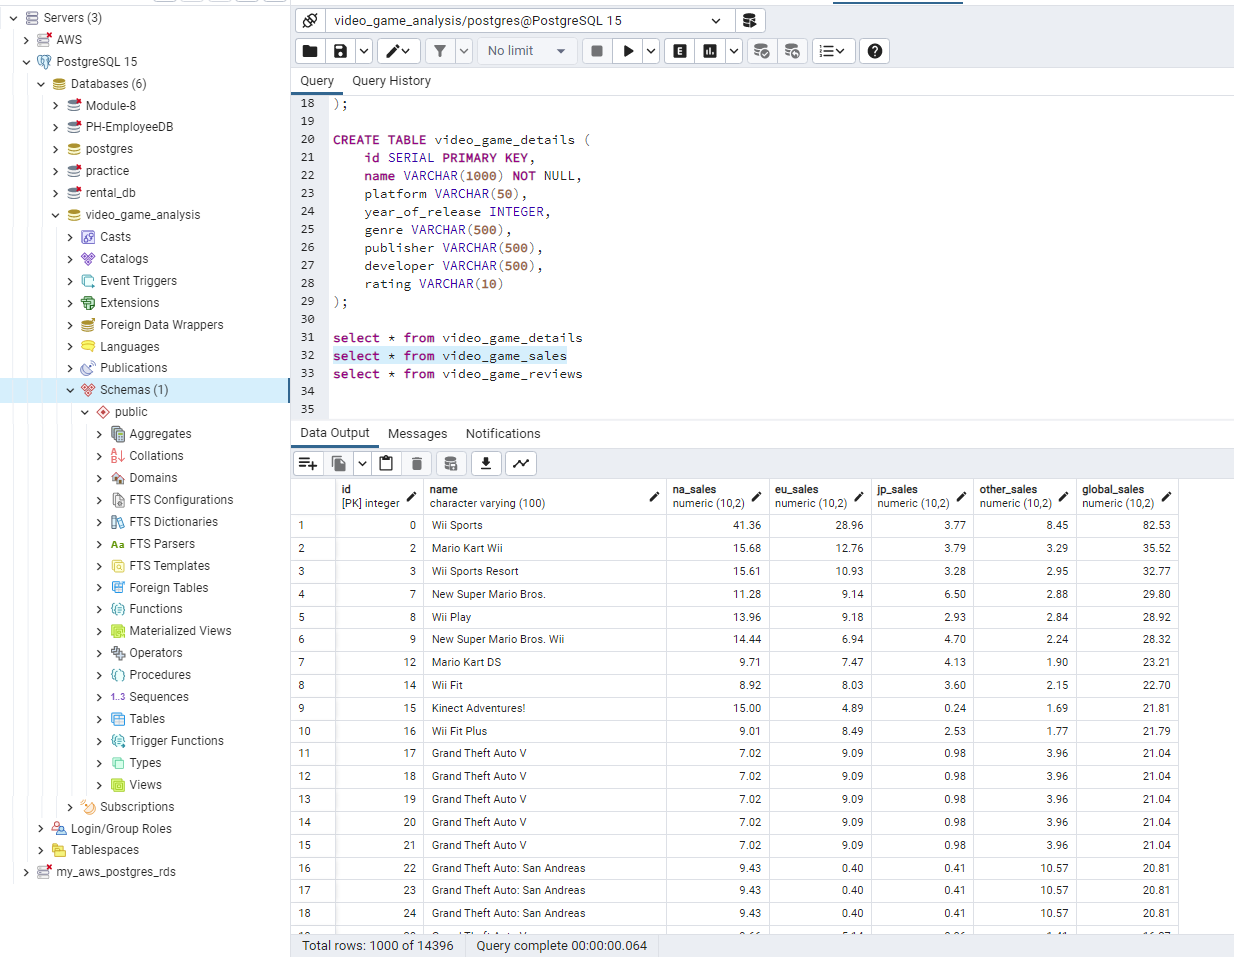The image size is (1234, 957).
Task: Copy selected rows with copy button
Action: (338, 463)
